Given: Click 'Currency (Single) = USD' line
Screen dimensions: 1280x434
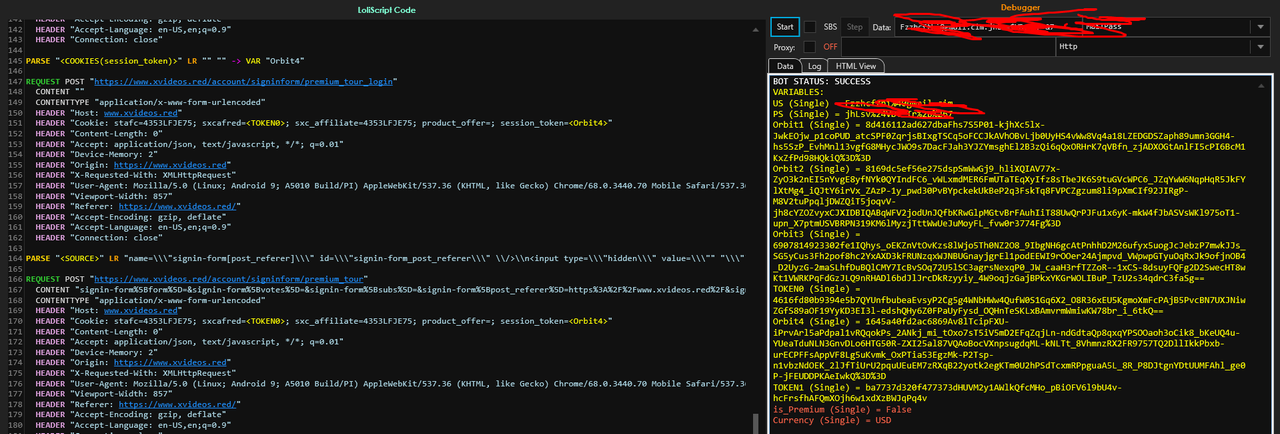Looking at the screenshot, I should (x=834, y=420).
